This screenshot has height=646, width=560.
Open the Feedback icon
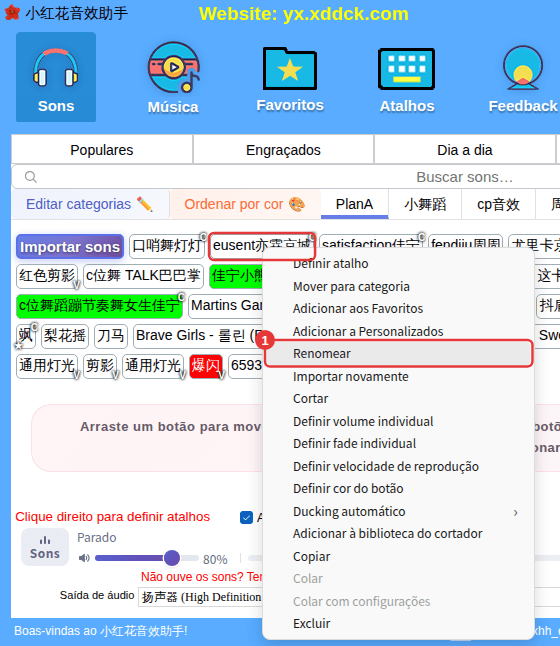(523, 79)
